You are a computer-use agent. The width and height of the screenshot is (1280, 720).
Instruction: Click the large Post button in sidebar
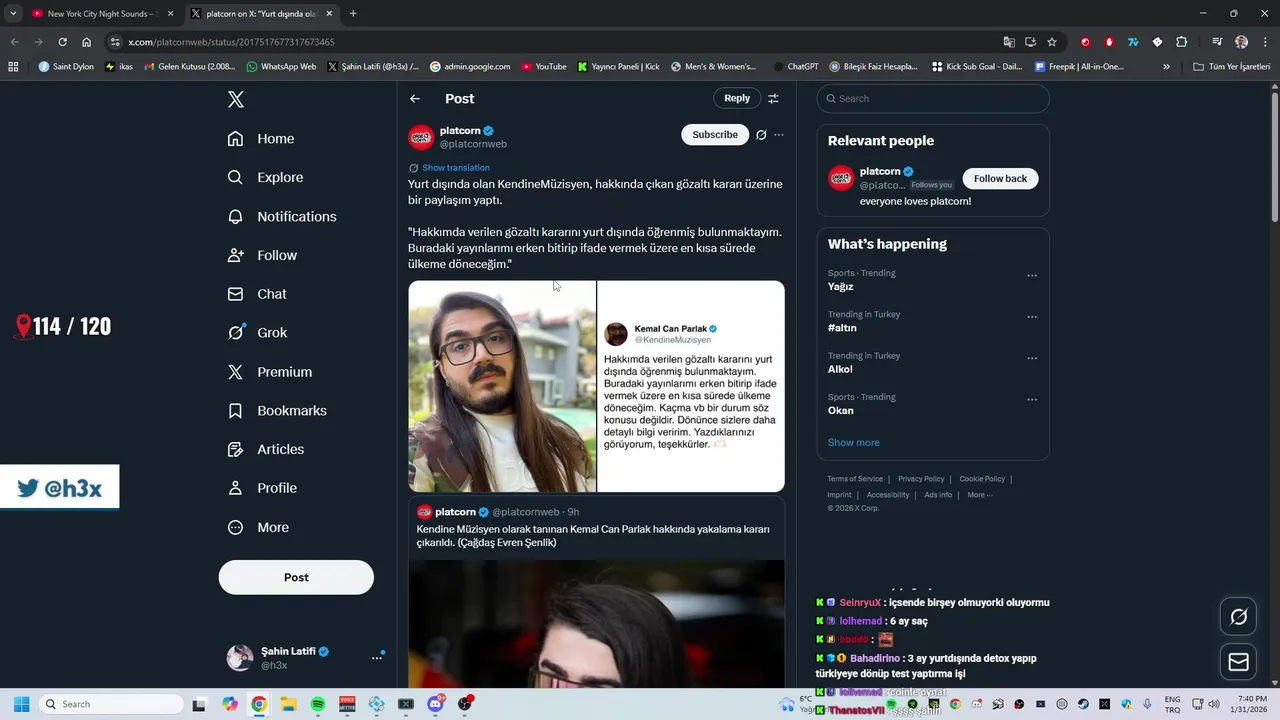[x=296, y=577]
